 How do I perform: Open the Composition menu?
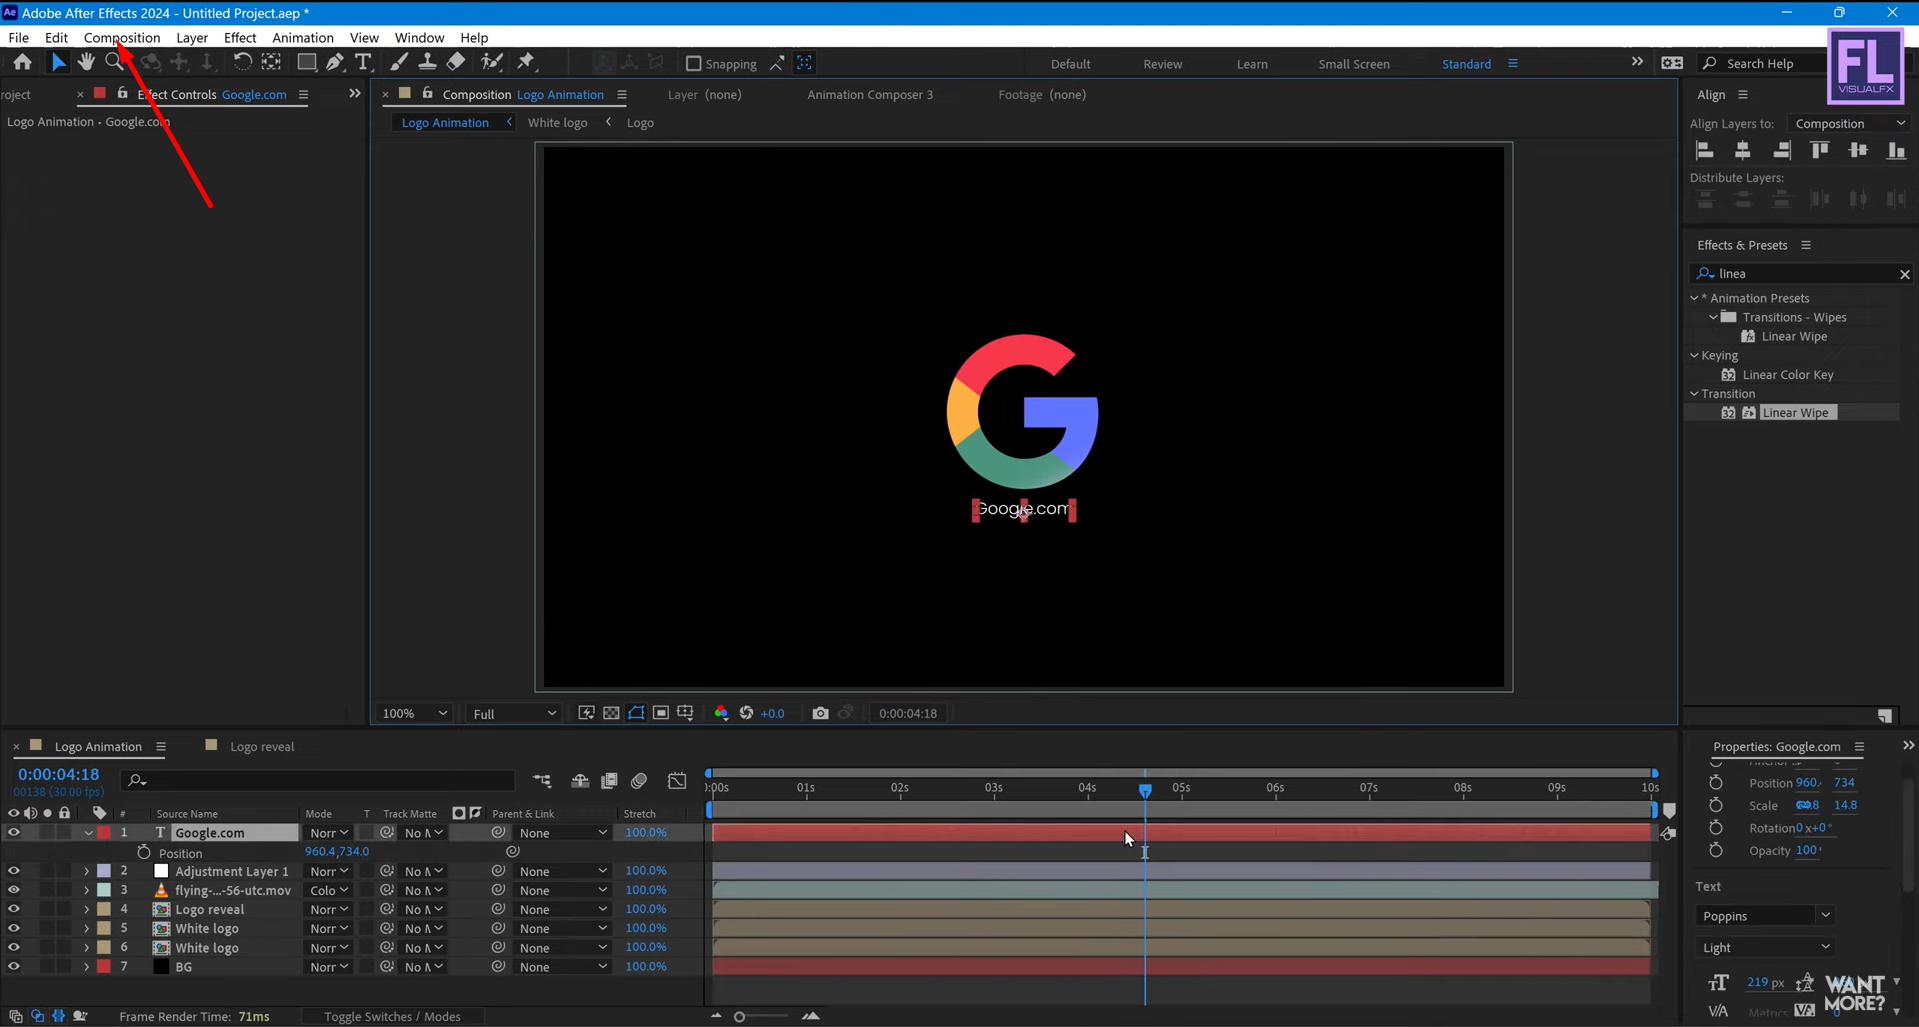pos(122,37)
